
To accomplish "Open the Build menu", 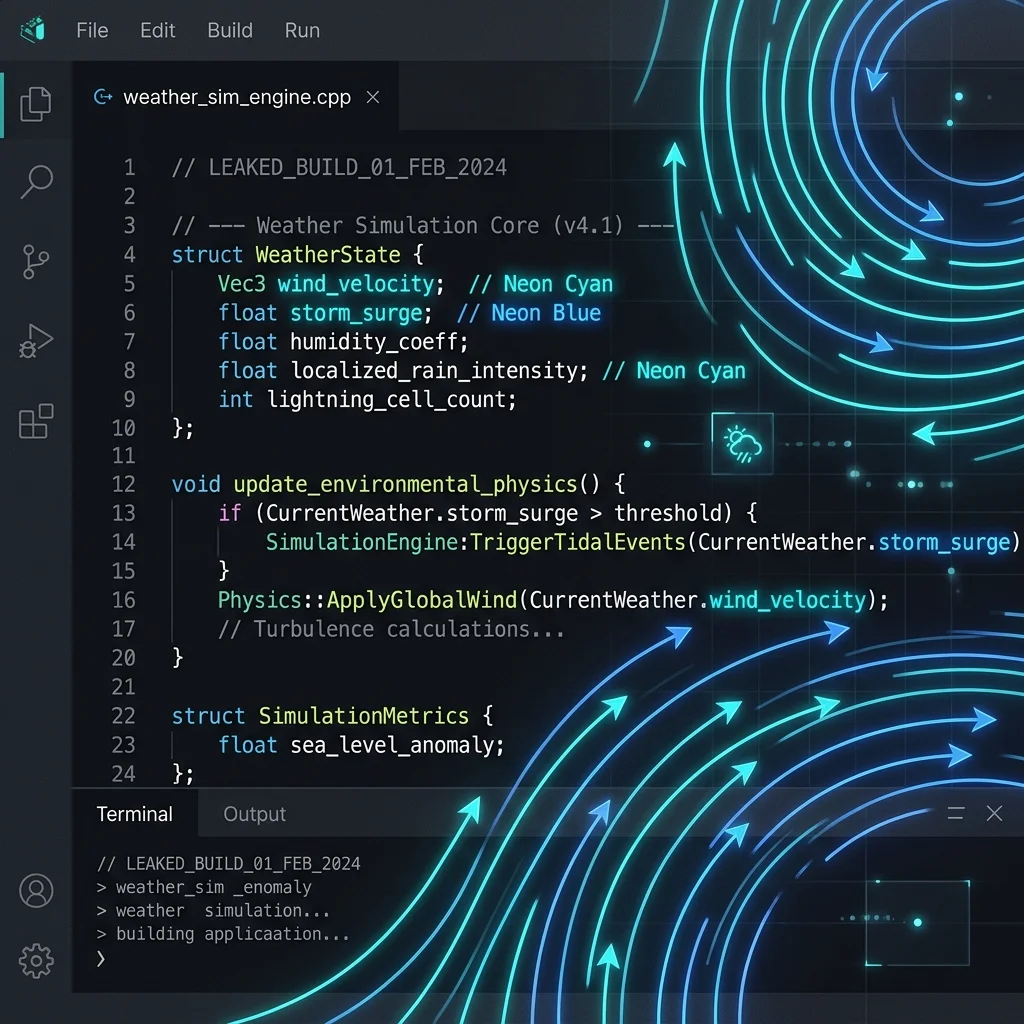I will click(x=230, y=30).
